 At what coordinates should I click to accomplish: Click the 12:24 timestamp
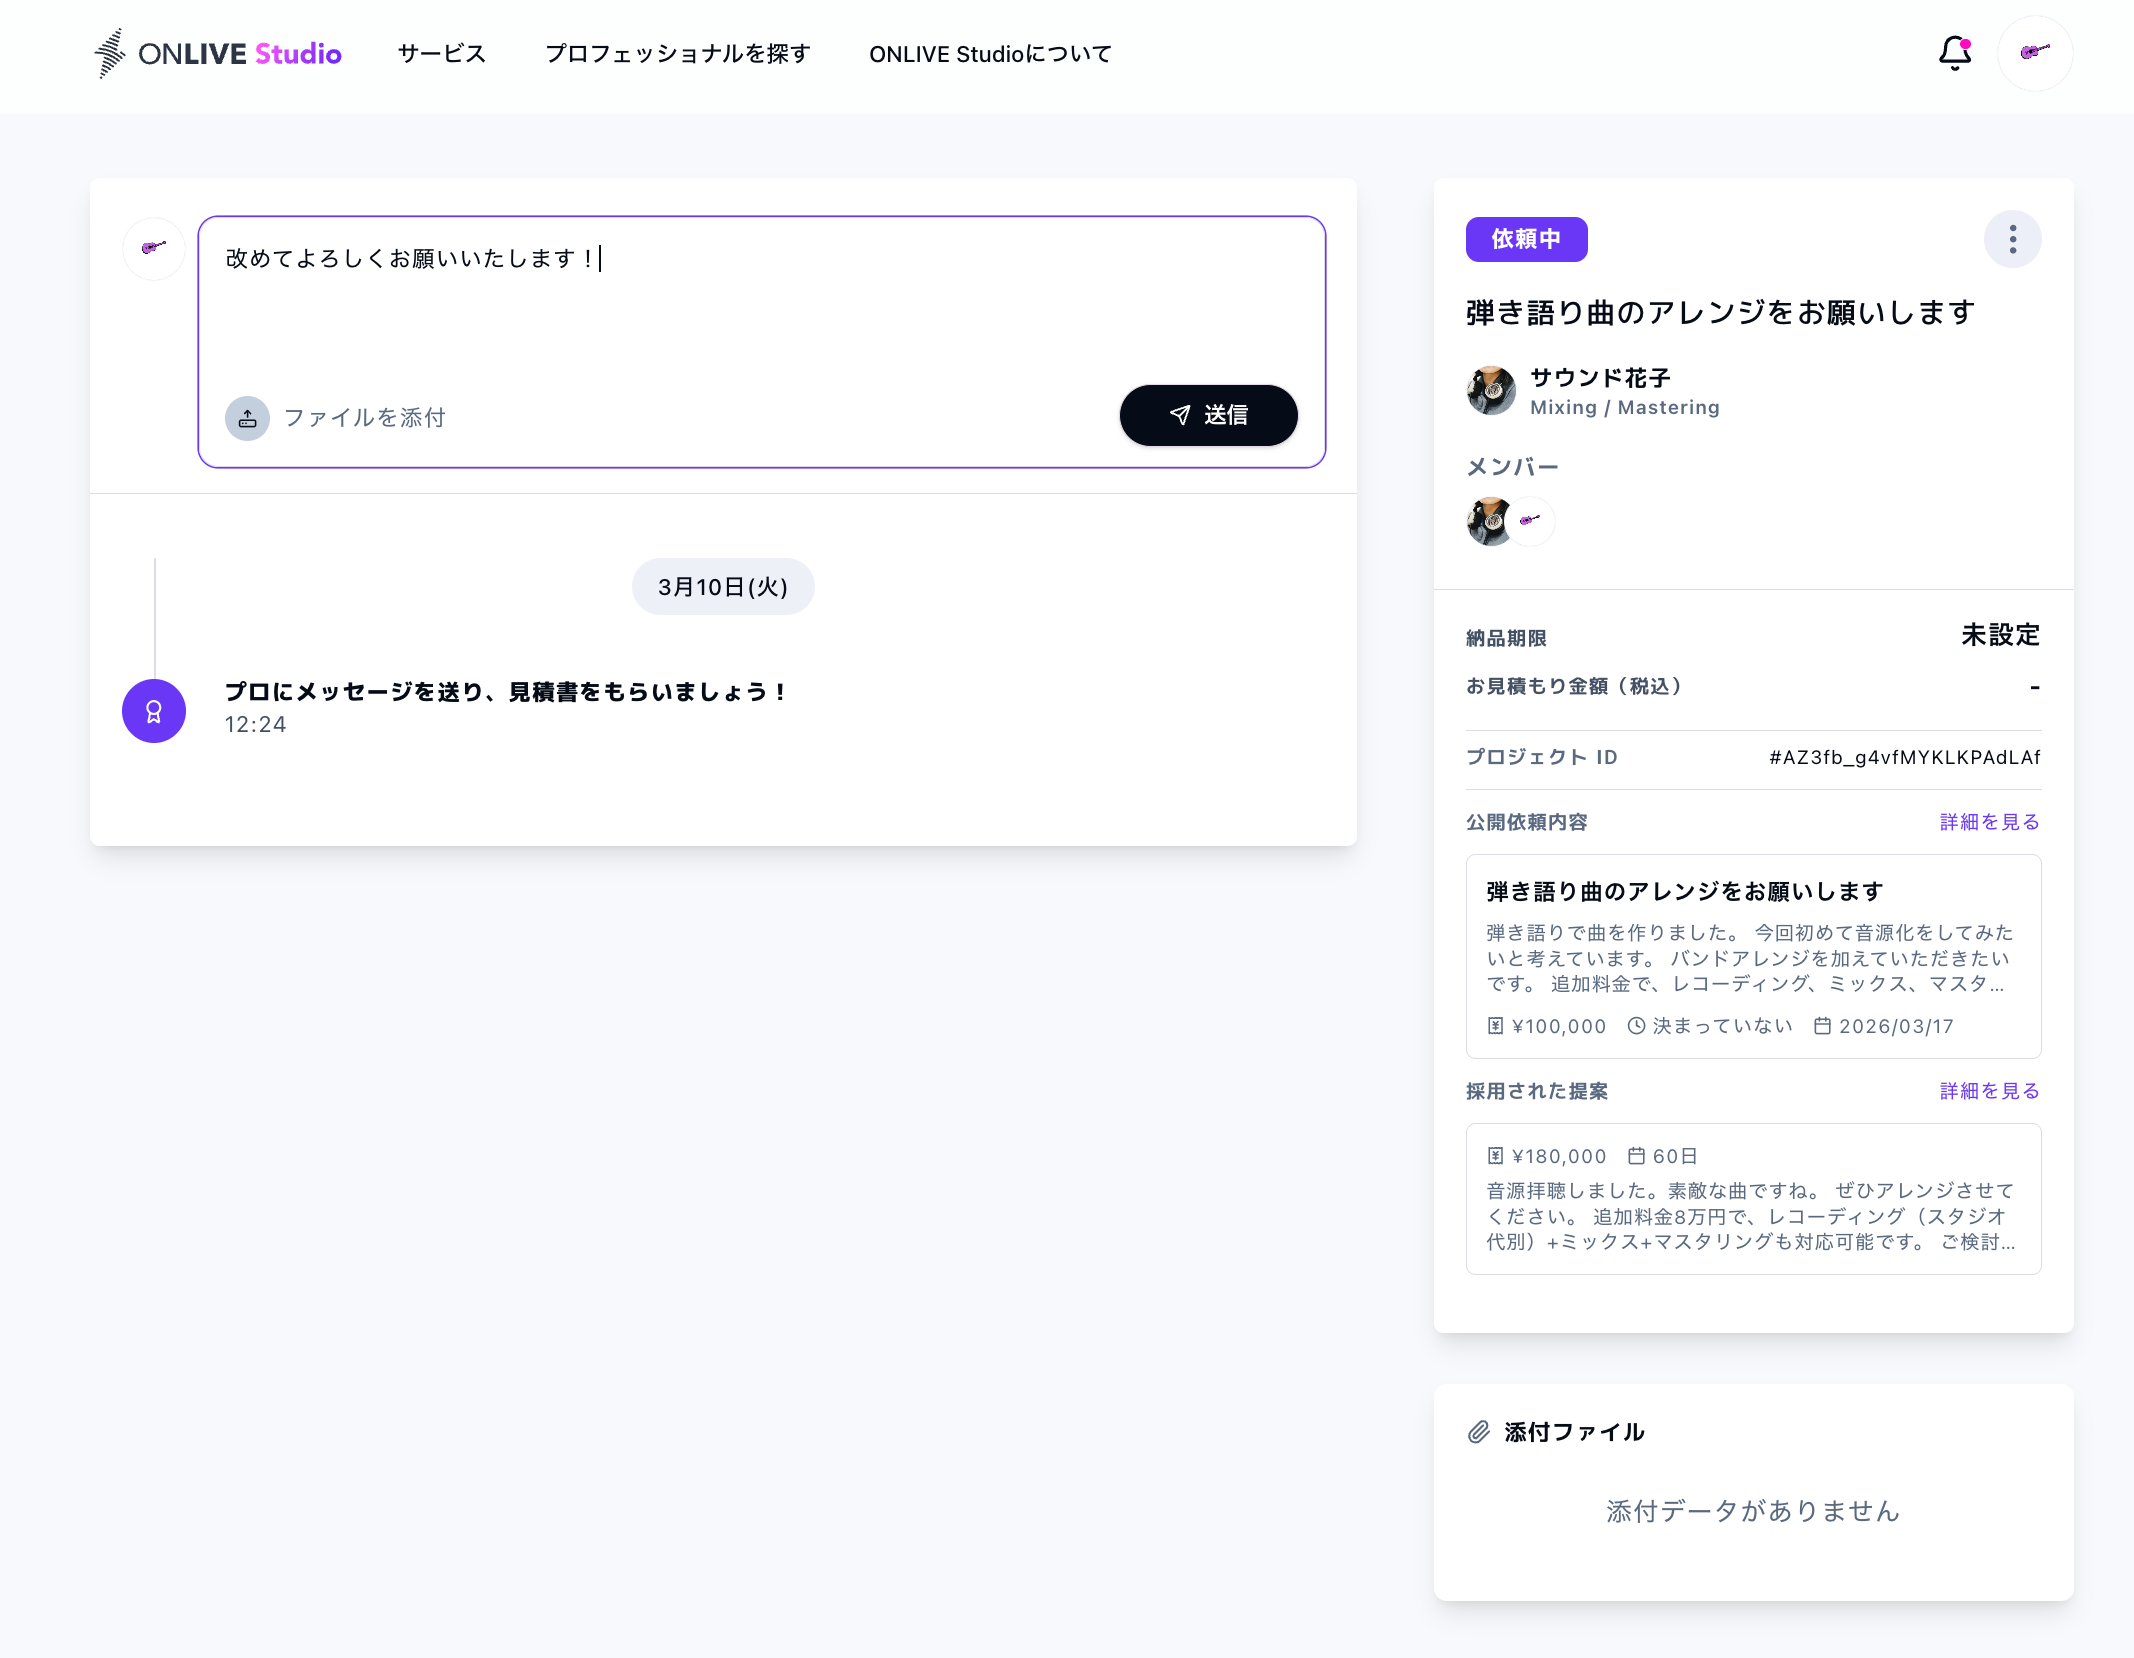tap(255, 724)
